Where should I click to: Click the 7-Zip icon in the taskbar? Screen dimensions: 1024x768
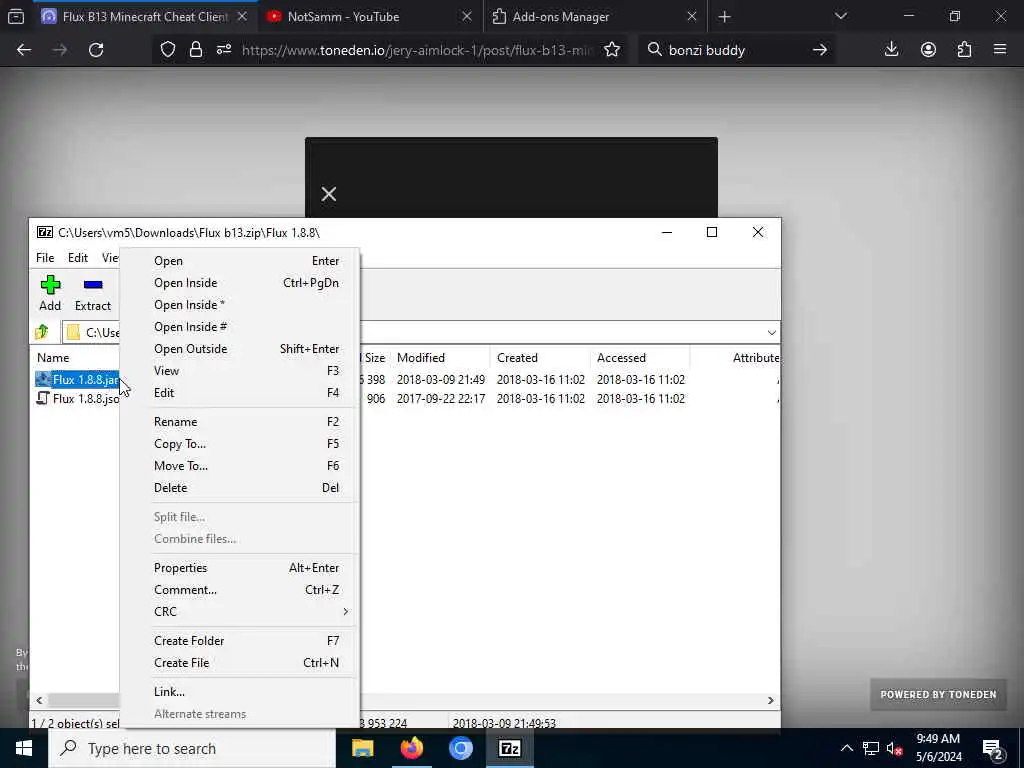coord(509,748)
